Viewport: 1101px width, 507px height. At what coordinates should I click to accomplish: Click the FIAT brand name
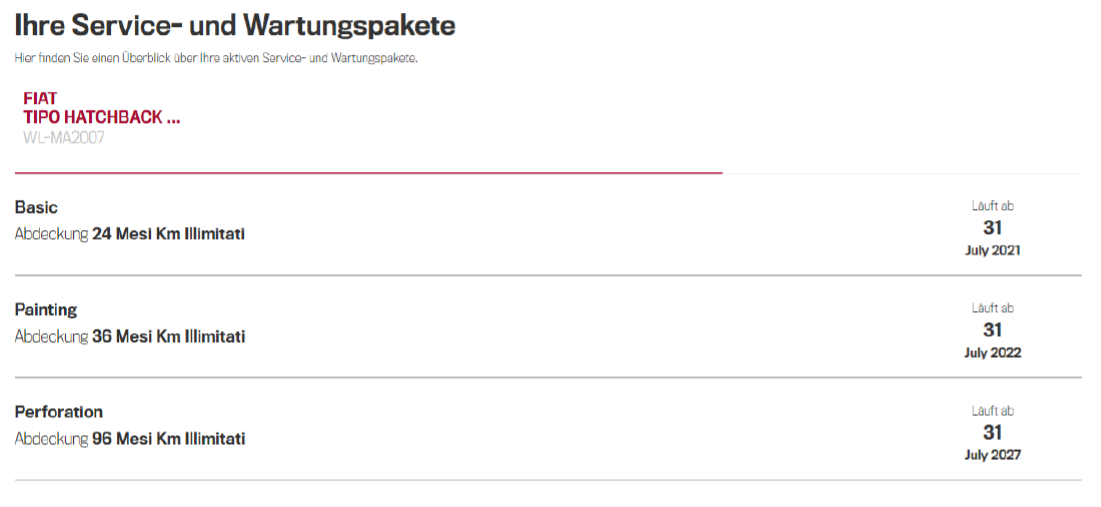coord(40,99)
